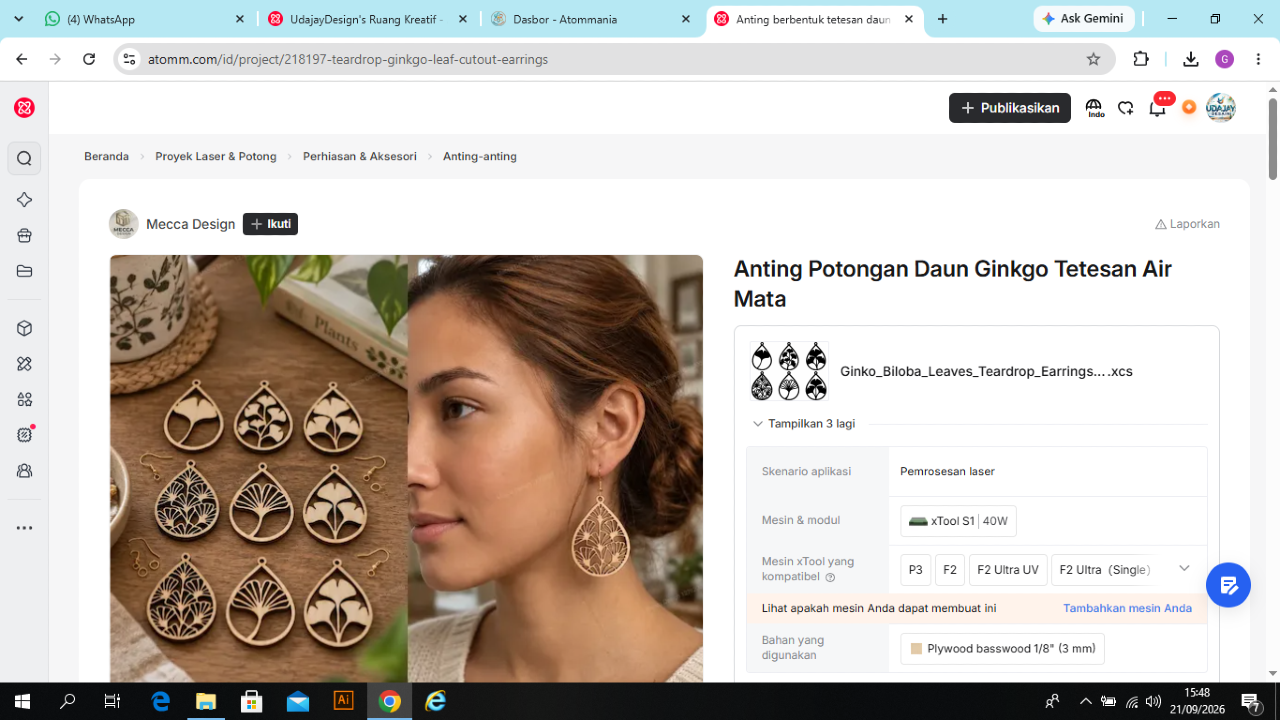Click the Indo language switcher icon
Viewport: 1280px width, 720px height.
tap(1094, 108)
